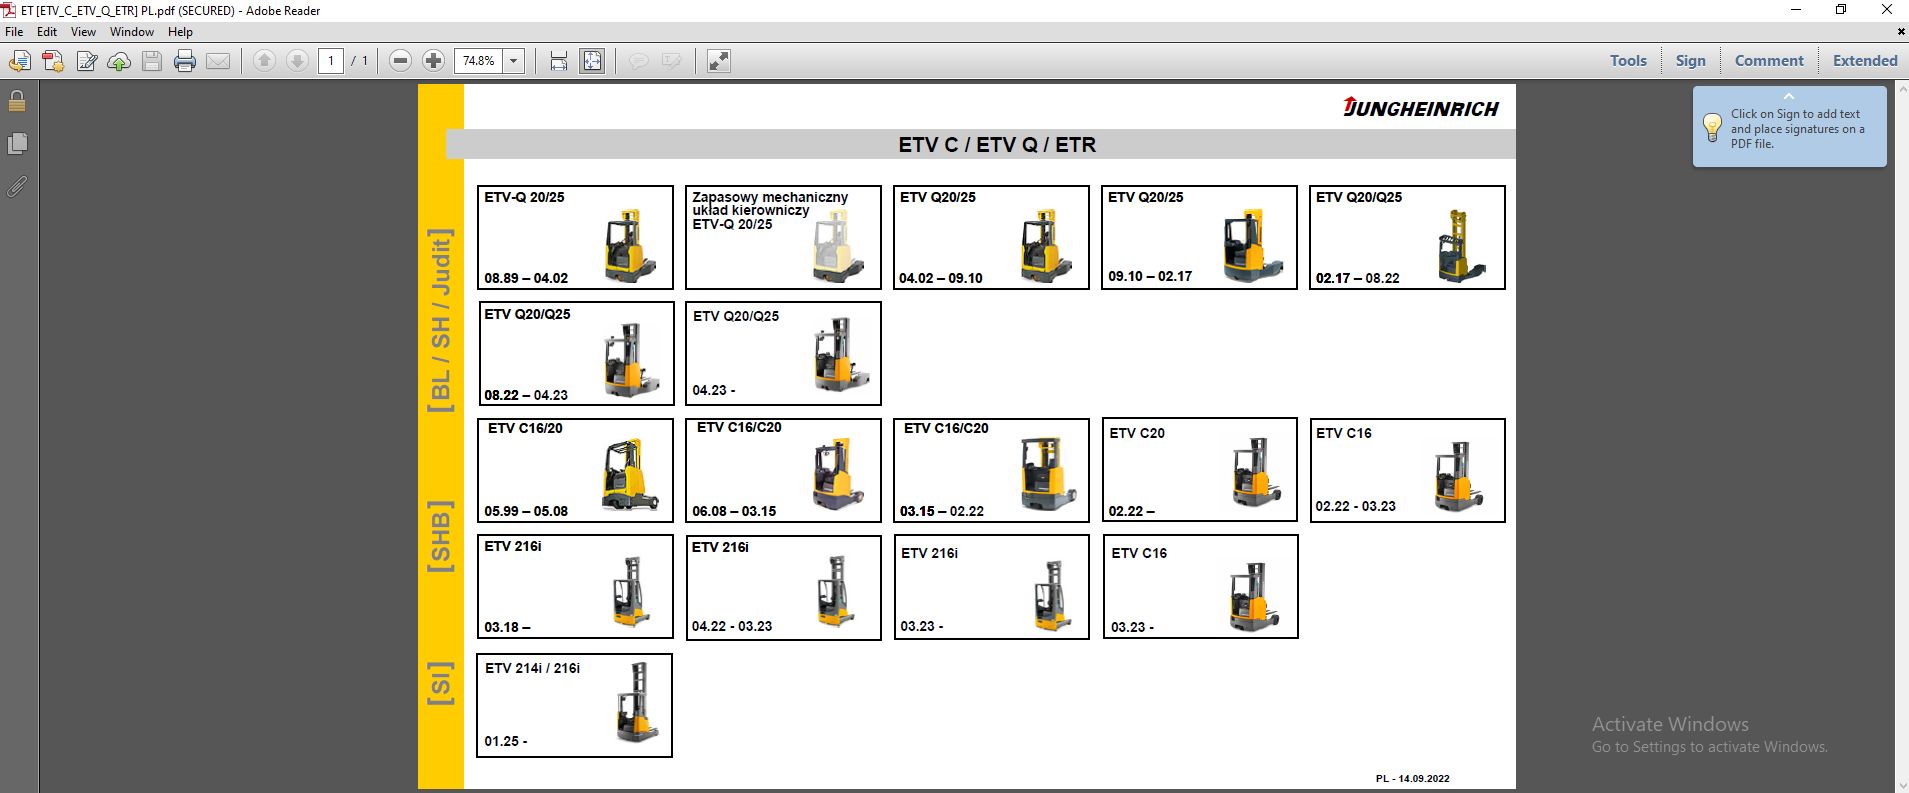
Task: Open the Attachments paperclip sidebar icon
Action: [17, 186]
